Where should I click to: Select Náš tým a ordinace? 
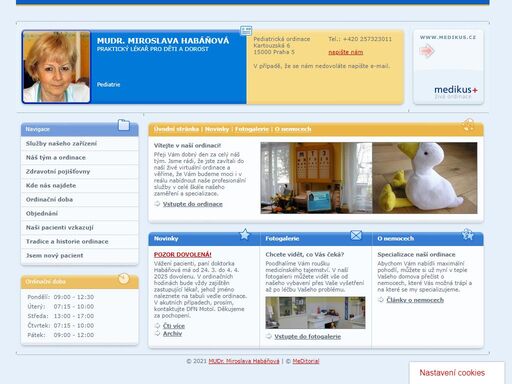80,157
